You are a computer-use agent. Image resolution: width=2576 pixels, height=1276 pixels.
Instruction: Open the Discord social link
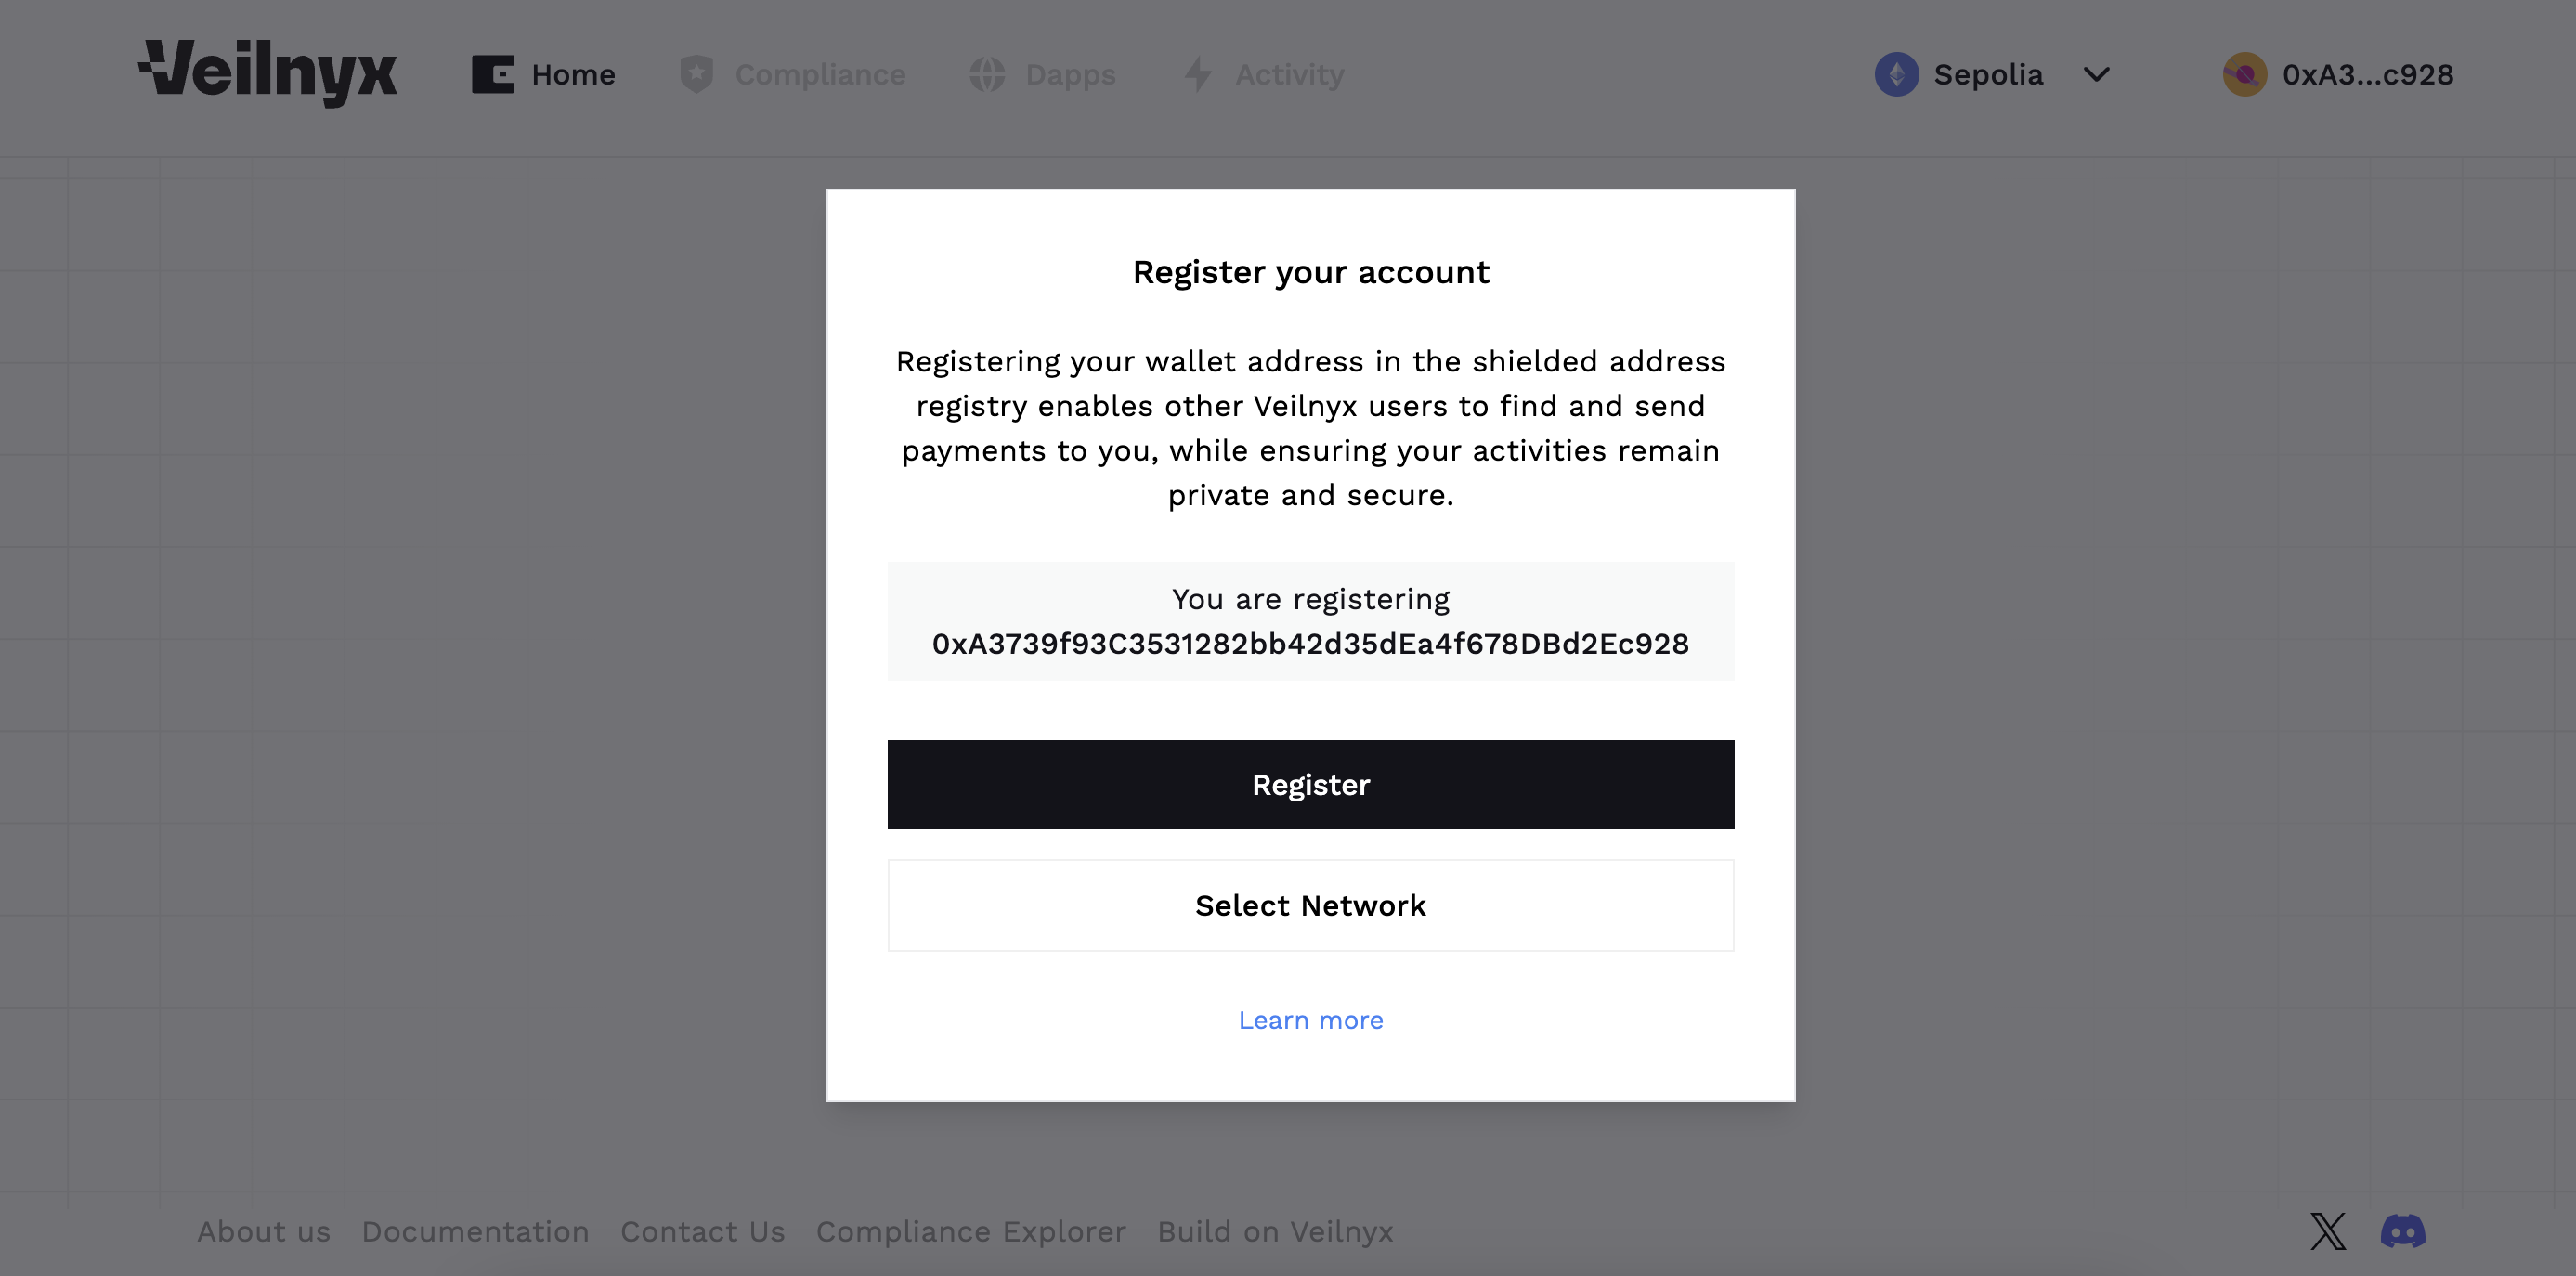2403,1231
